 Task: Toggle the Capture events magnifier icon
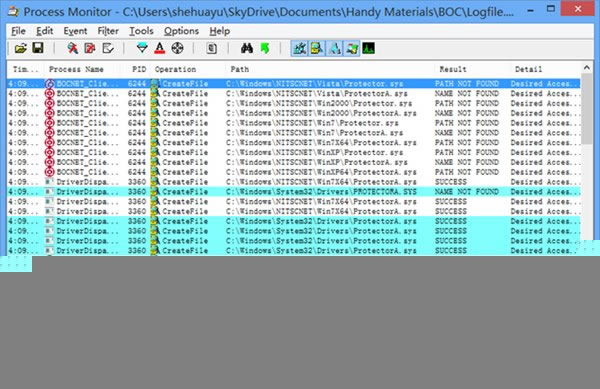click(x=72, y=48)
